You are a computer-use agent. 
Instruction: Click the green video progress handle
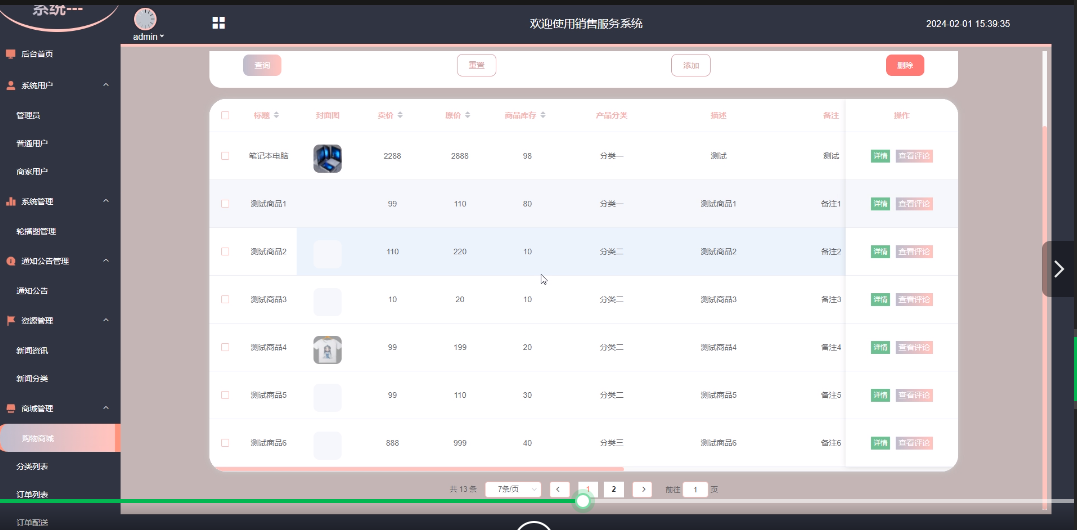pos(582,501)
